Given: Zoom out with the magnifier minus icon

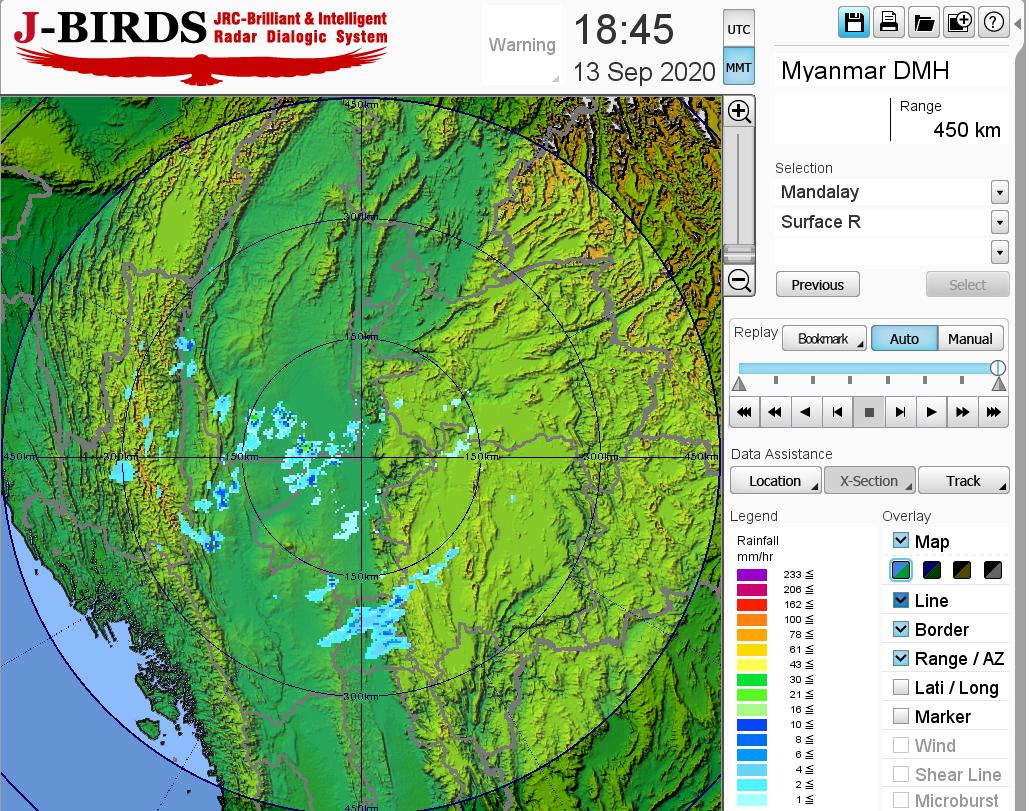Looking at the screenshot, I should [x=739, y=280].
